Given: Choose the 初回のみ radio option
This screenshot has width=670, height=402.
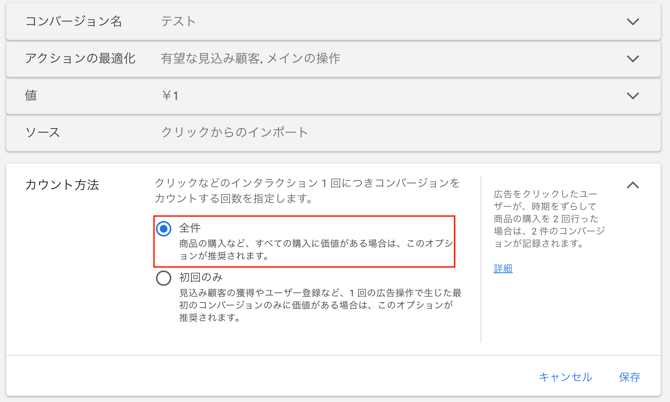Looking at the screenshot, I should 164,278.
